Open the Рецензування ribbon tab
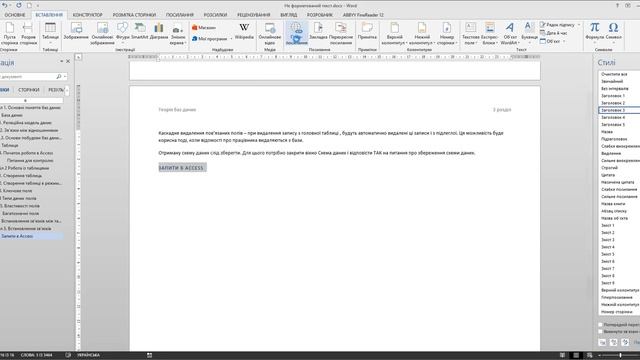 tap(253, 15)
